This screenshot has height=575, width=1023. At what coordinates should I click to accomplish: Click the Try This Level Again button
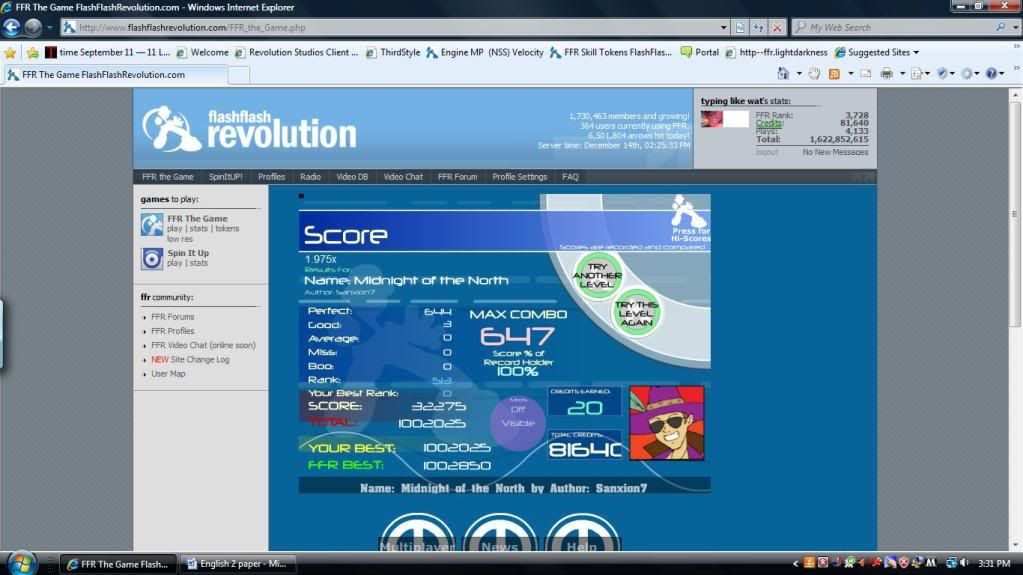(636, 312)
